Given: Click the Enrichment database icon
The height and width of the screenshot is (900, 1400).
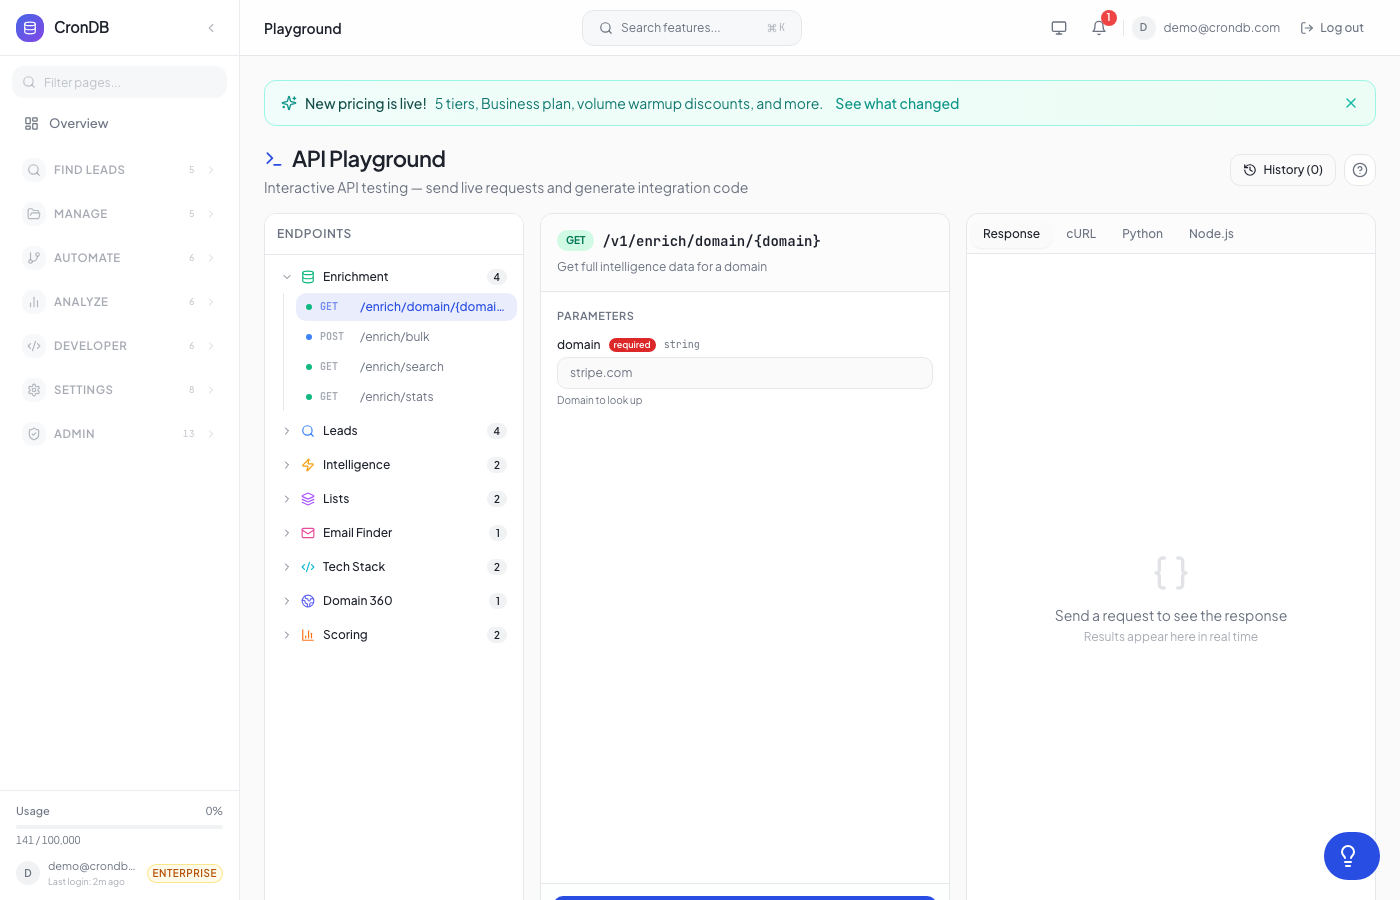Looking at the screenshot, I should pos(308,277).
